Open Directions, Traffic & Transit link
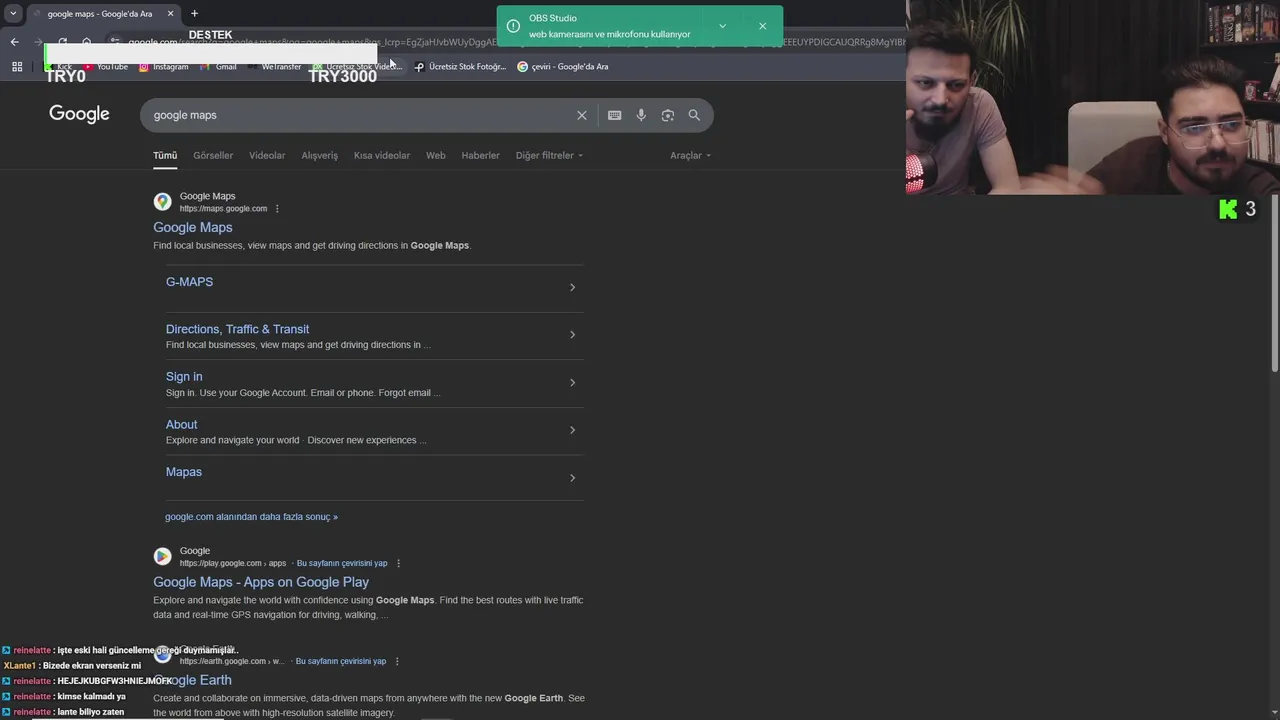The image size is (1280, 720). 237,329
